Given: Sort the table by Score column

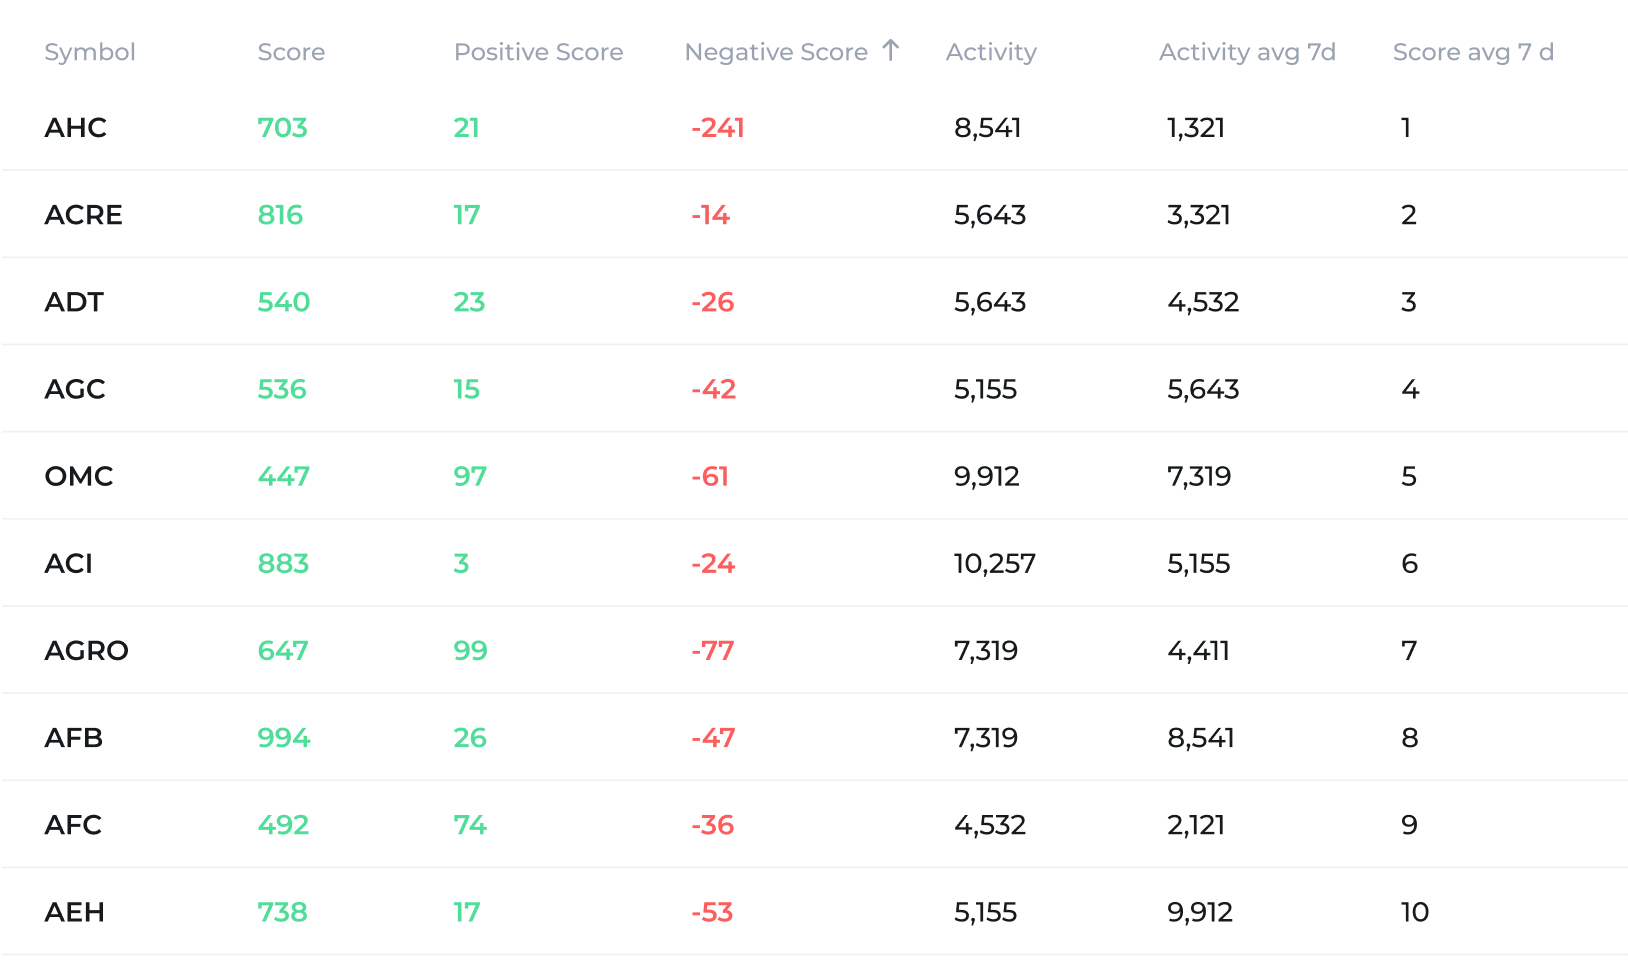Looking at the screenshot, I should 291,52.
